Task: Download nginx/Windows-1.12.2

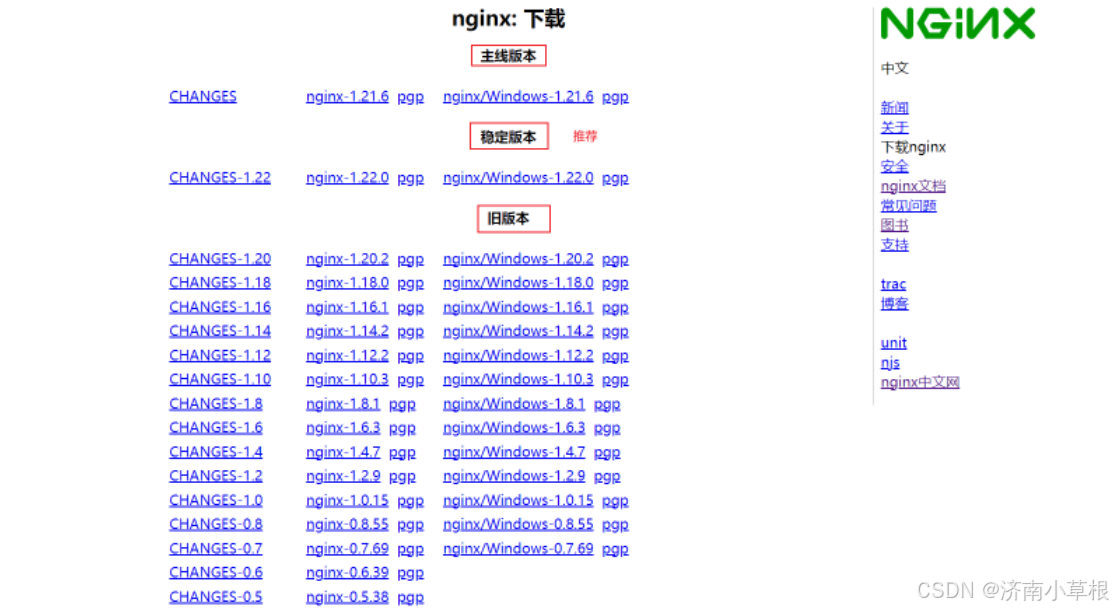Action: click(518, 355)
